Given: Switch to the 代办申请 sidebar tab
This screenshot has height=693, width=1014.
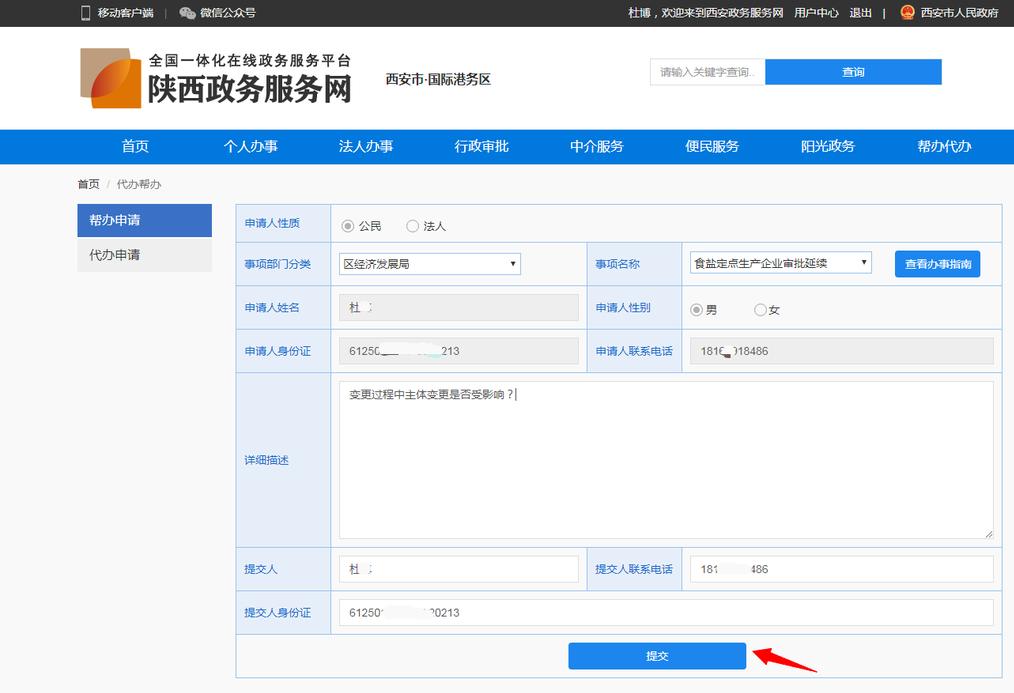Looking at the screenshot, I should 144,254.
